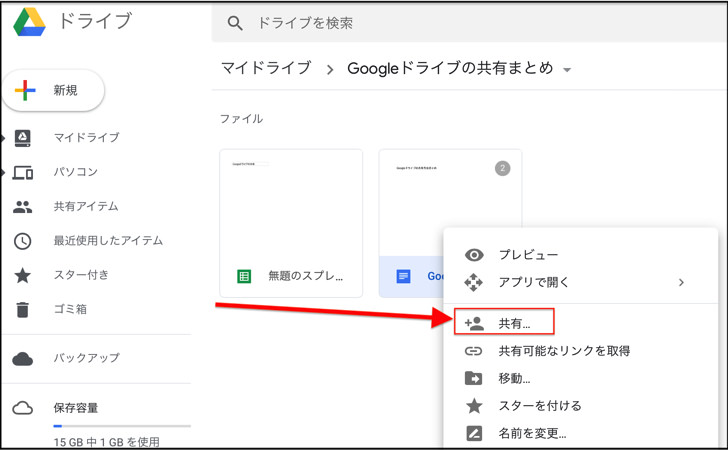Click the multicolor plus icon
This screenshot has width=728, height=450.
coord(25,90)
